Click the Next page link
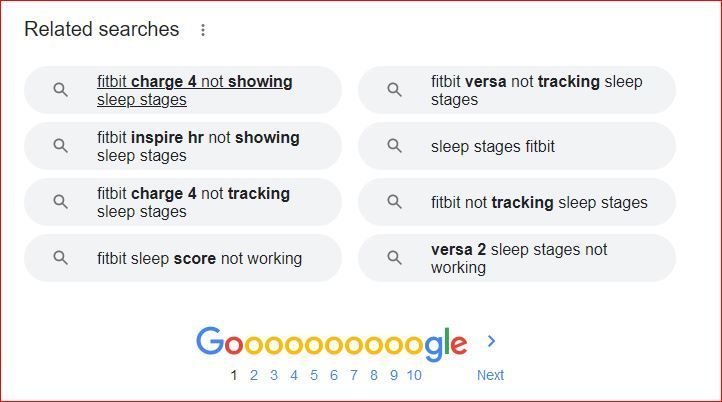722x402 pixels. [x=490, y=375]
